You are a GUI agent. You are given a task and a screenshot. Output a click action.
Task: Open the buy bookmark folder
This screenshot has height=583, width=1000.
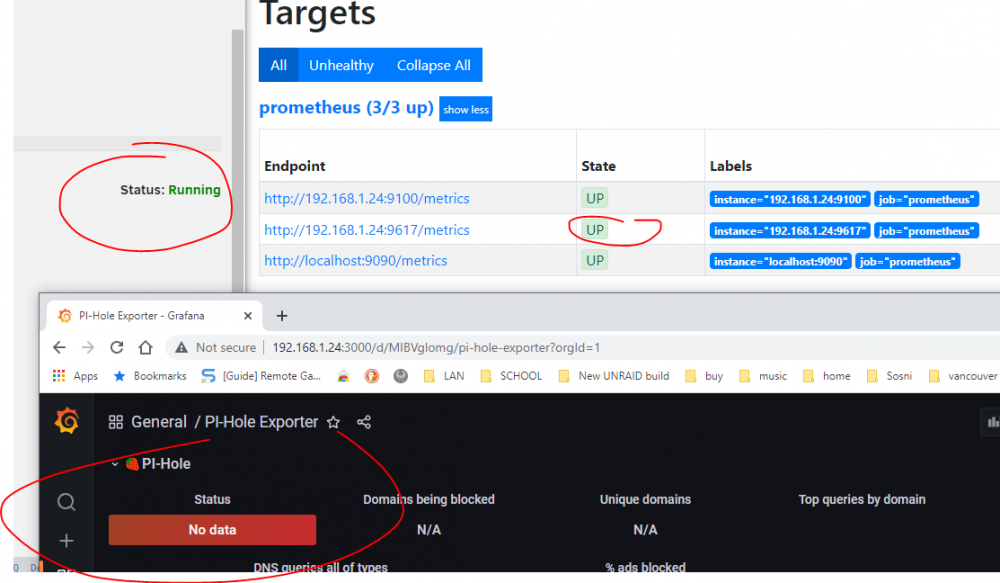[x=704, y=376]
